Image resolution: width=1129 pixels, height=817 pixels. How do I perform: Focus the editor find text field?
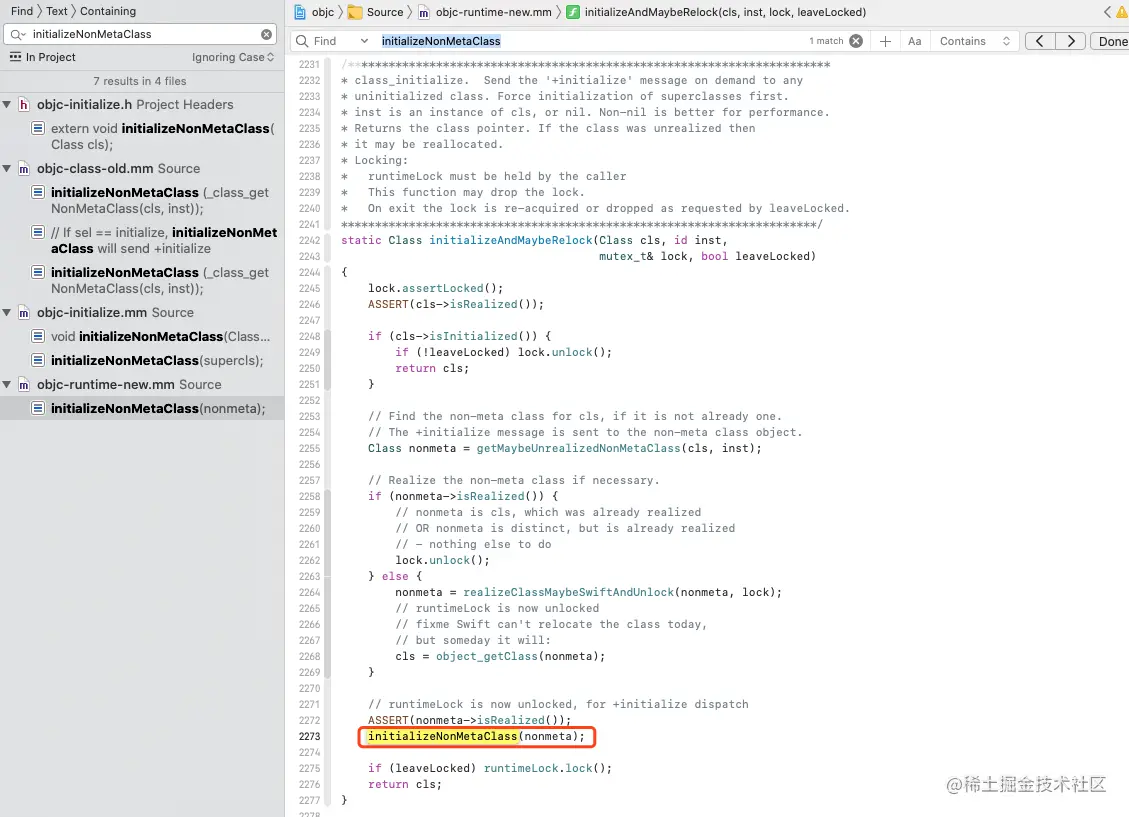(590, 41)
